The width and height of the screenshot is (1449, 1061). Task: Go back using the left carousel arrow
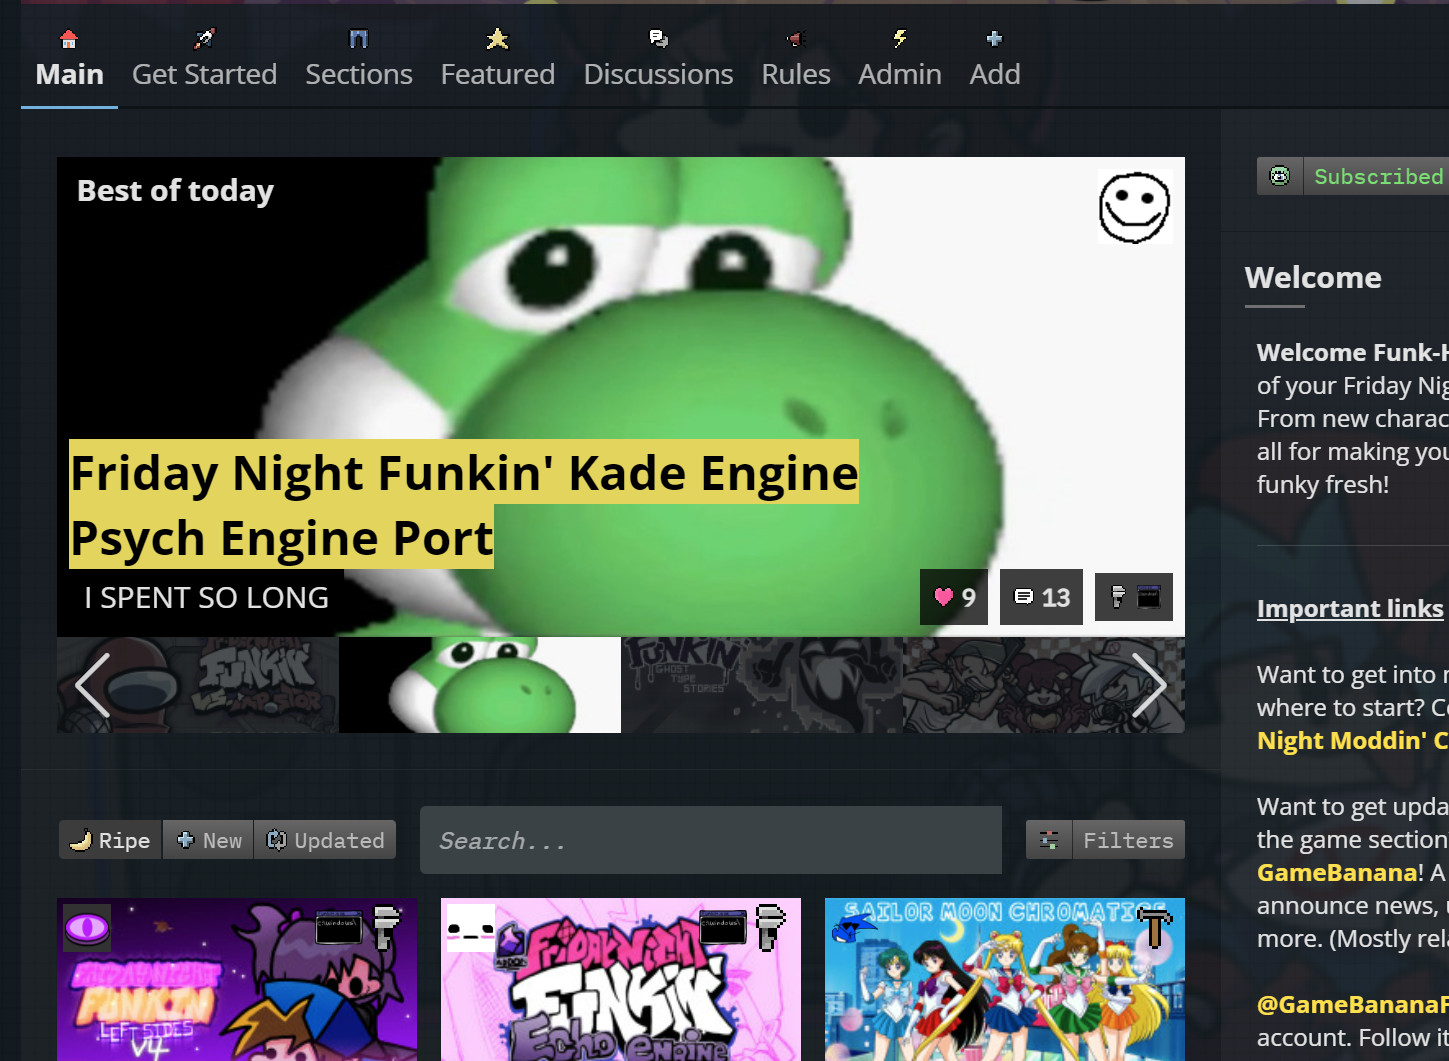[92, 685]
